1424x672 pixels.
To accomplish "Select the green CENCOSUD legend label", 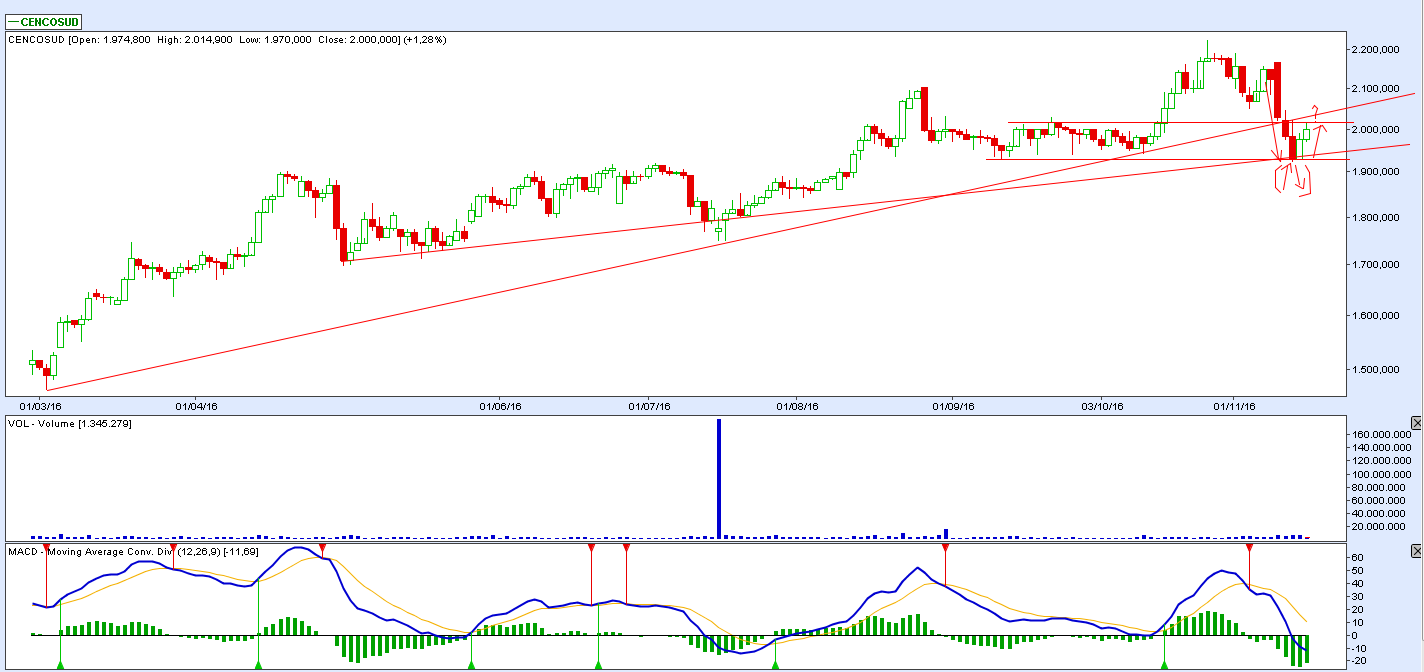I will pyautogui.click(x=44, y=21).
